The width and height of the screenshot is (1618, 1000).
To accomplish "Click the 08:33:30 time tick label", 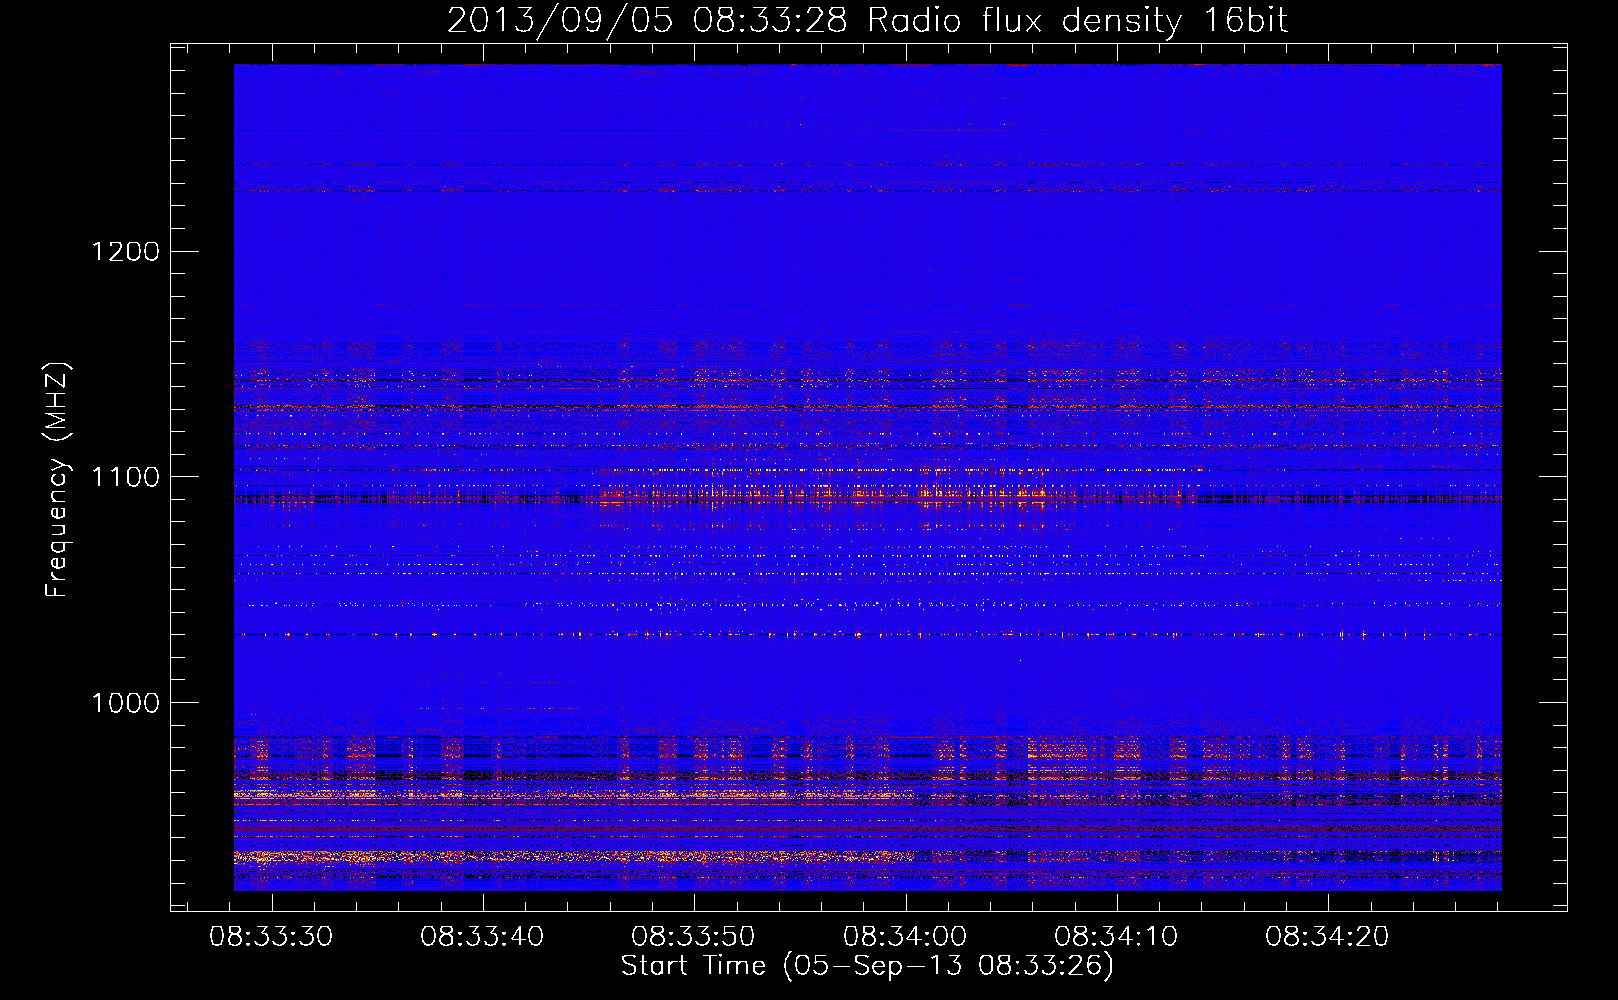I will [x=271, y=937].
